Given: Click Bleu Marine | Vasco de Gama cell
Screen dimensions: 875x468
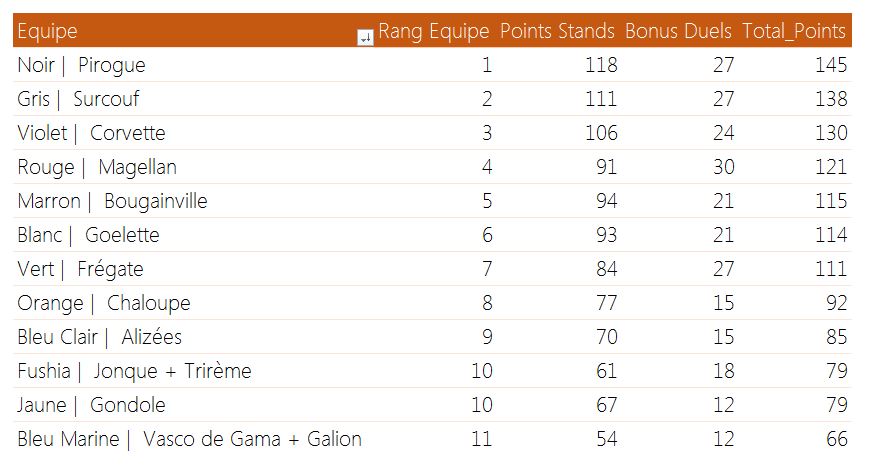Looking at the screenshot, I should click(190, 439).
